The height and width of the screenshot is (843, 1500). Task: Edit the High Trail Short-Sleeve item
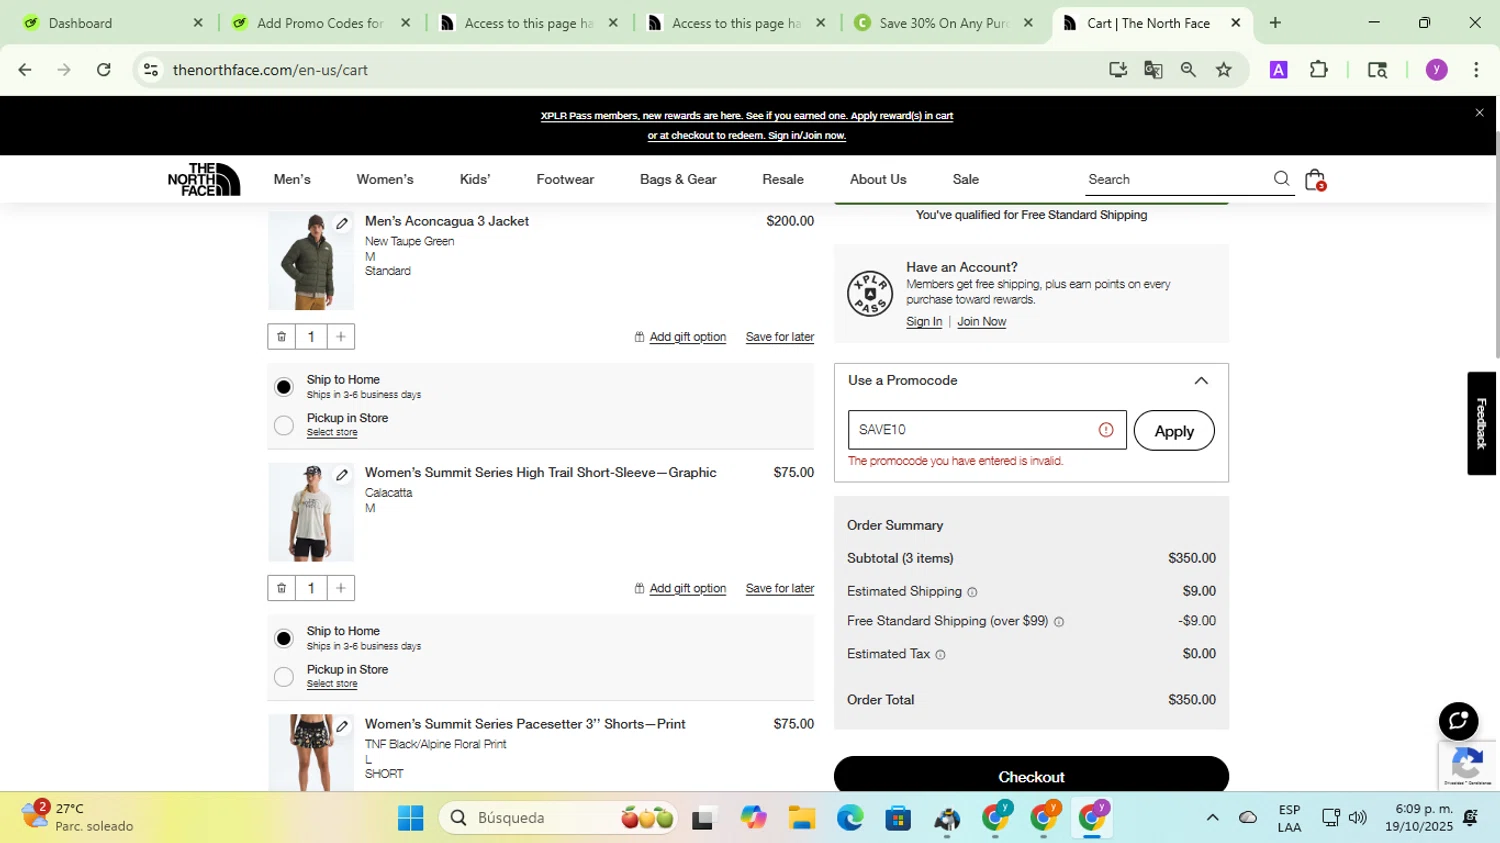click(342, 475)
